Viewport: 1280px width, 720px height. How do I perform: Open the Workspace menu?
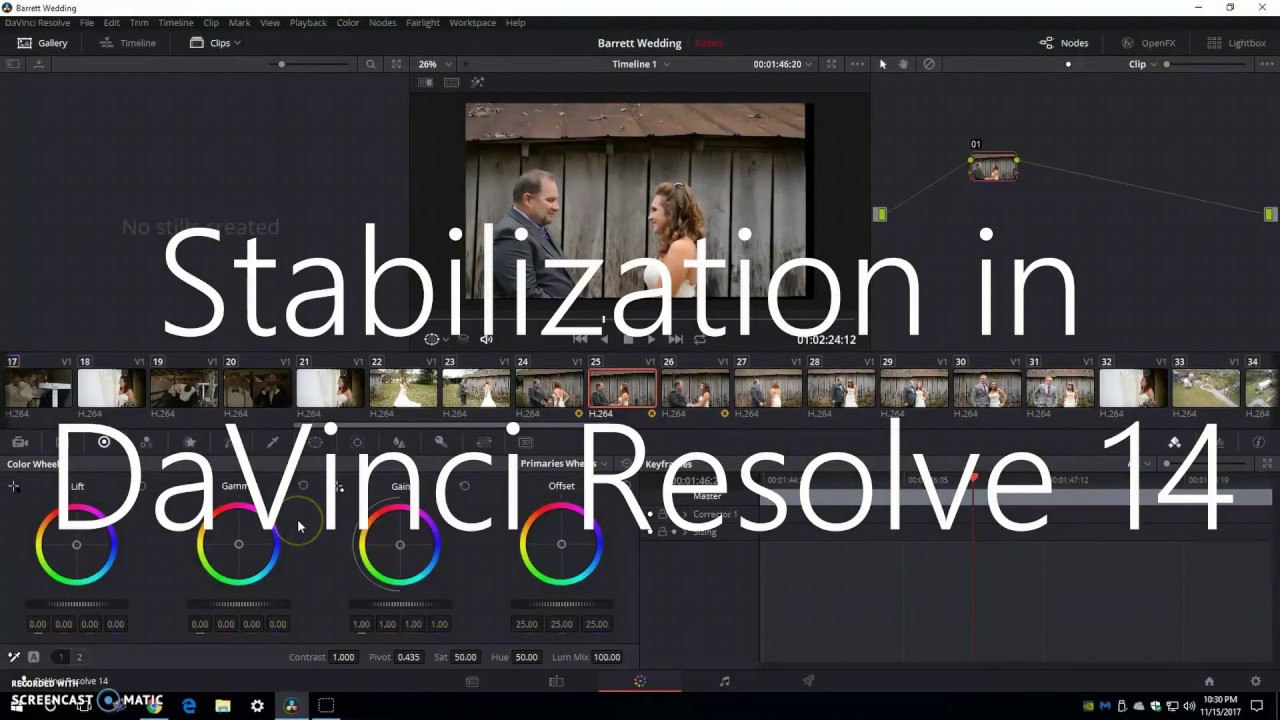472,22
